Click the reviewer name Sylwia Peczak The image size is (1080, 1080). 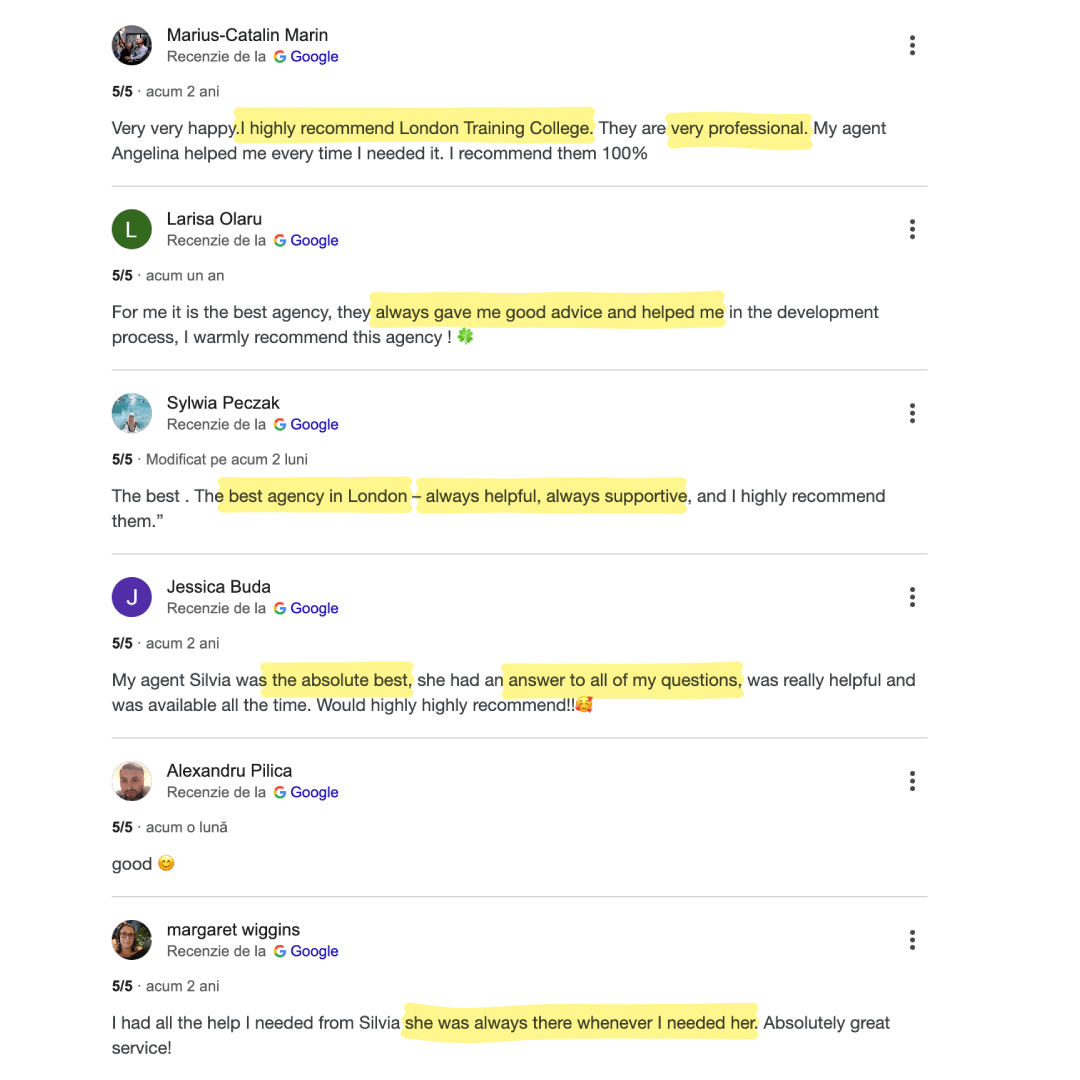click(x=223, y=403)
